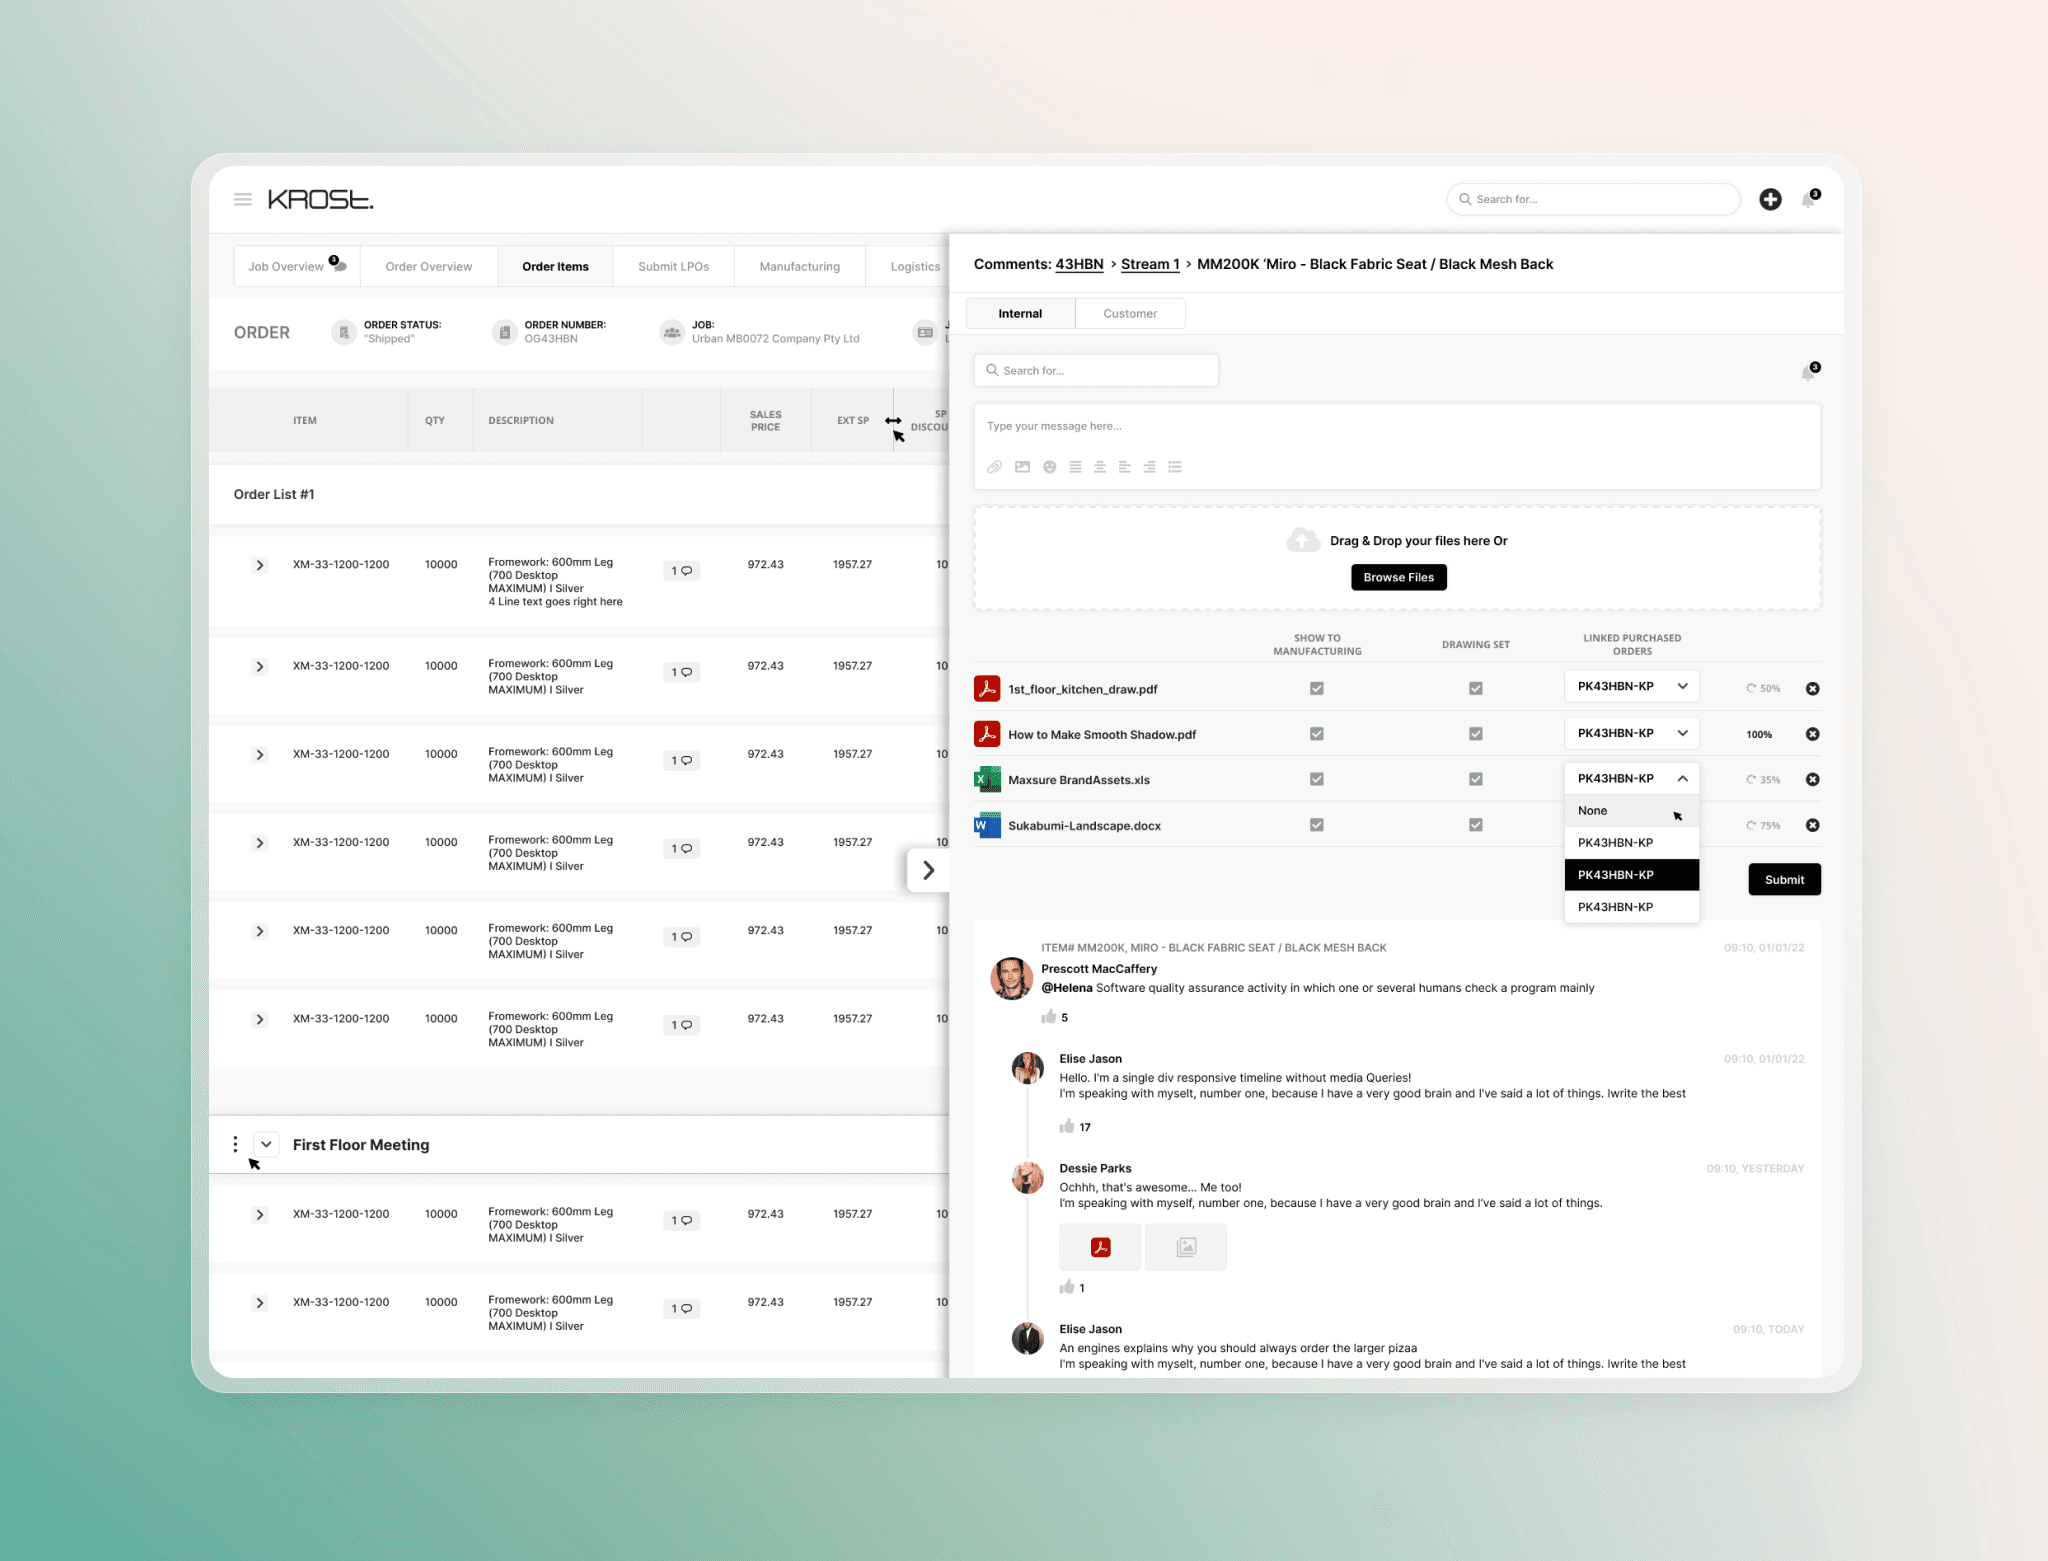This screenshot has width=2048, height=1561.
Task: Click the black plus add button in header
Action: 1770,199
